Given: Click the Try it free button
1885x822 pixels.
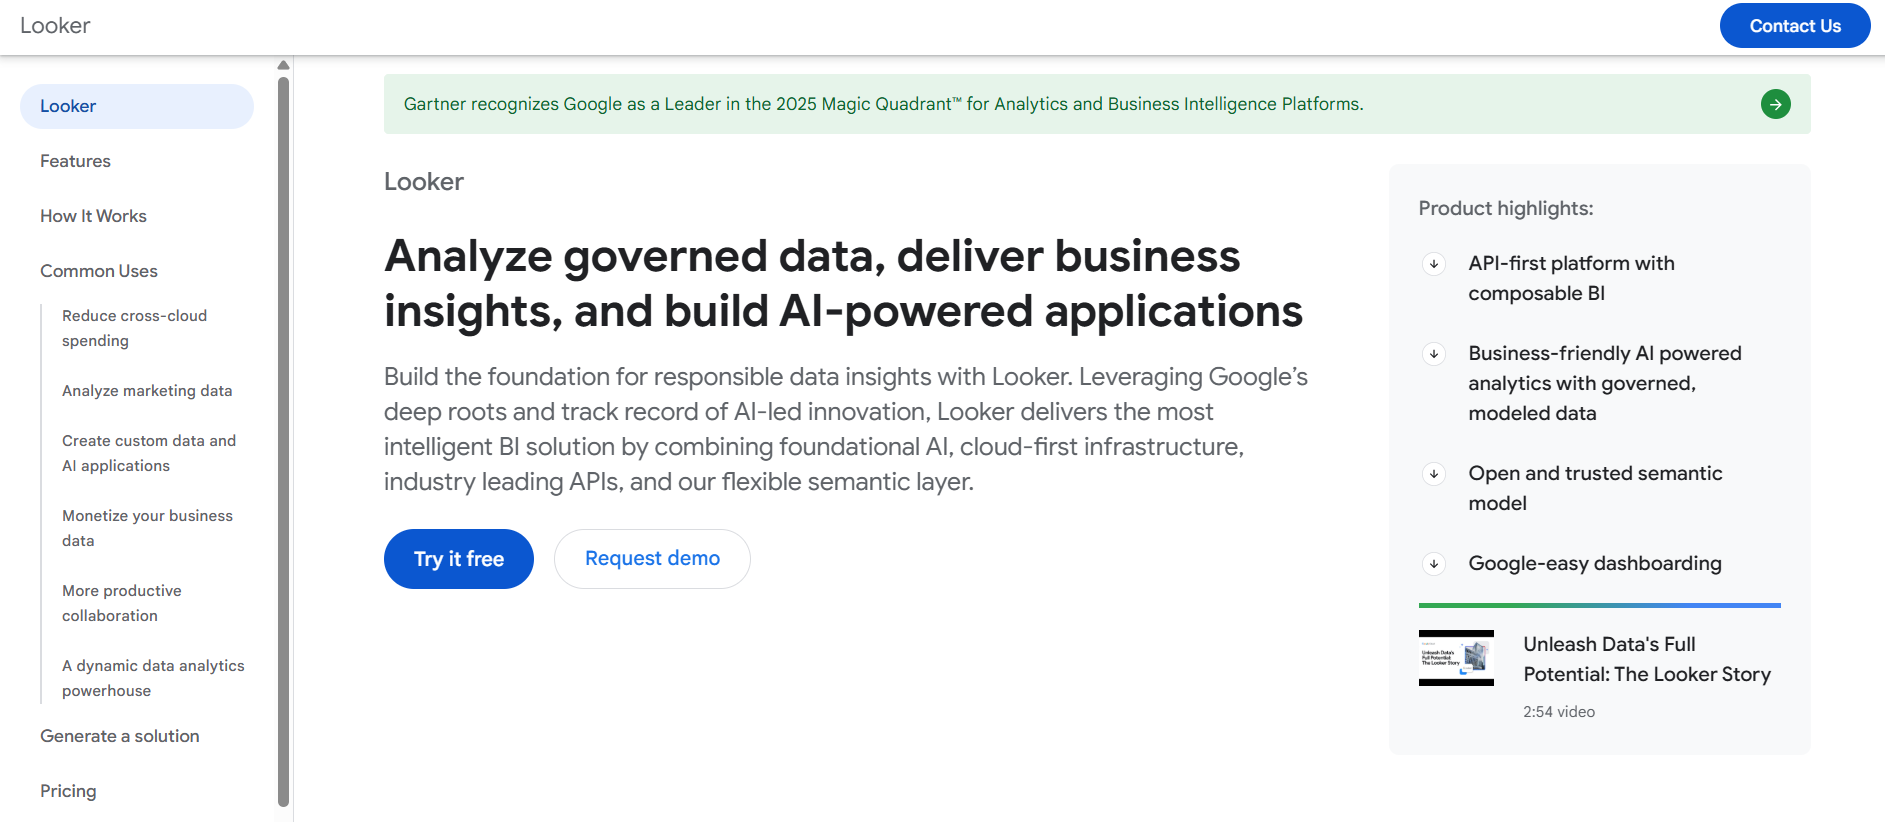Looking at the screenshot, I should [x=459, y=559].
